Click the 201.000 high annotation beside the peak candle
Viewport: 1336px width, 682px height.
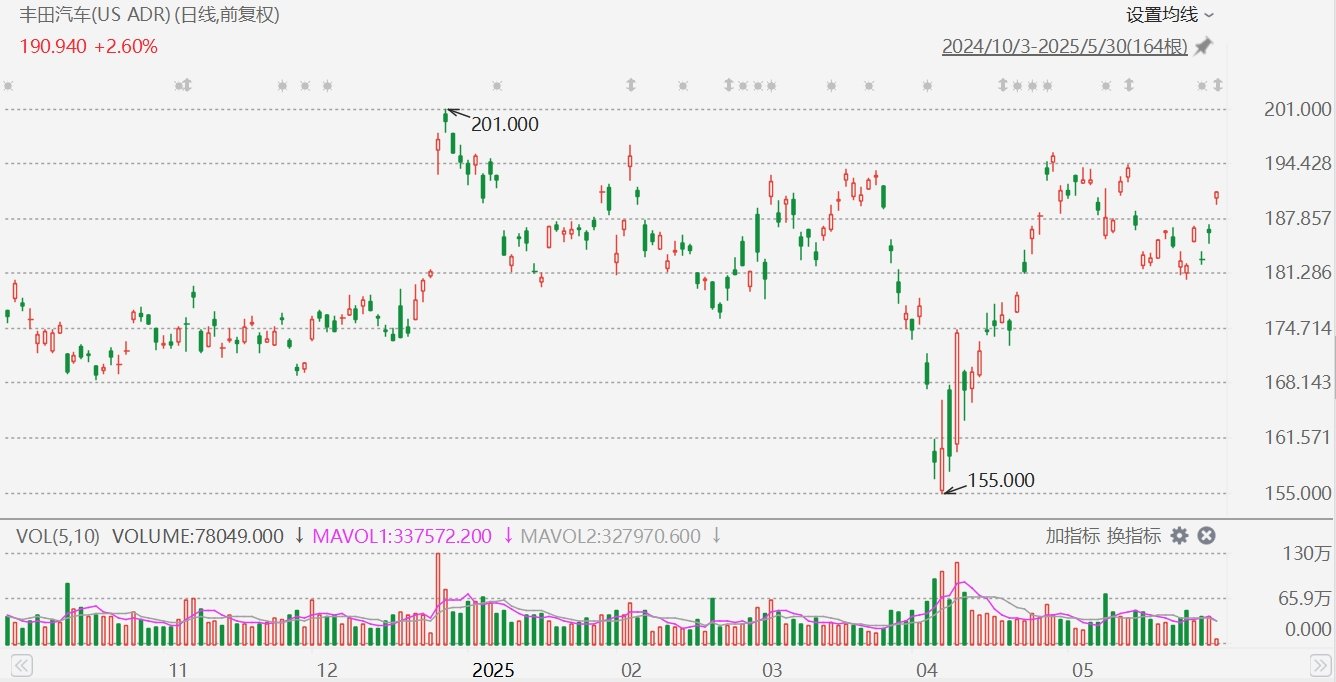pyautogui.click(x=504, y=125)
